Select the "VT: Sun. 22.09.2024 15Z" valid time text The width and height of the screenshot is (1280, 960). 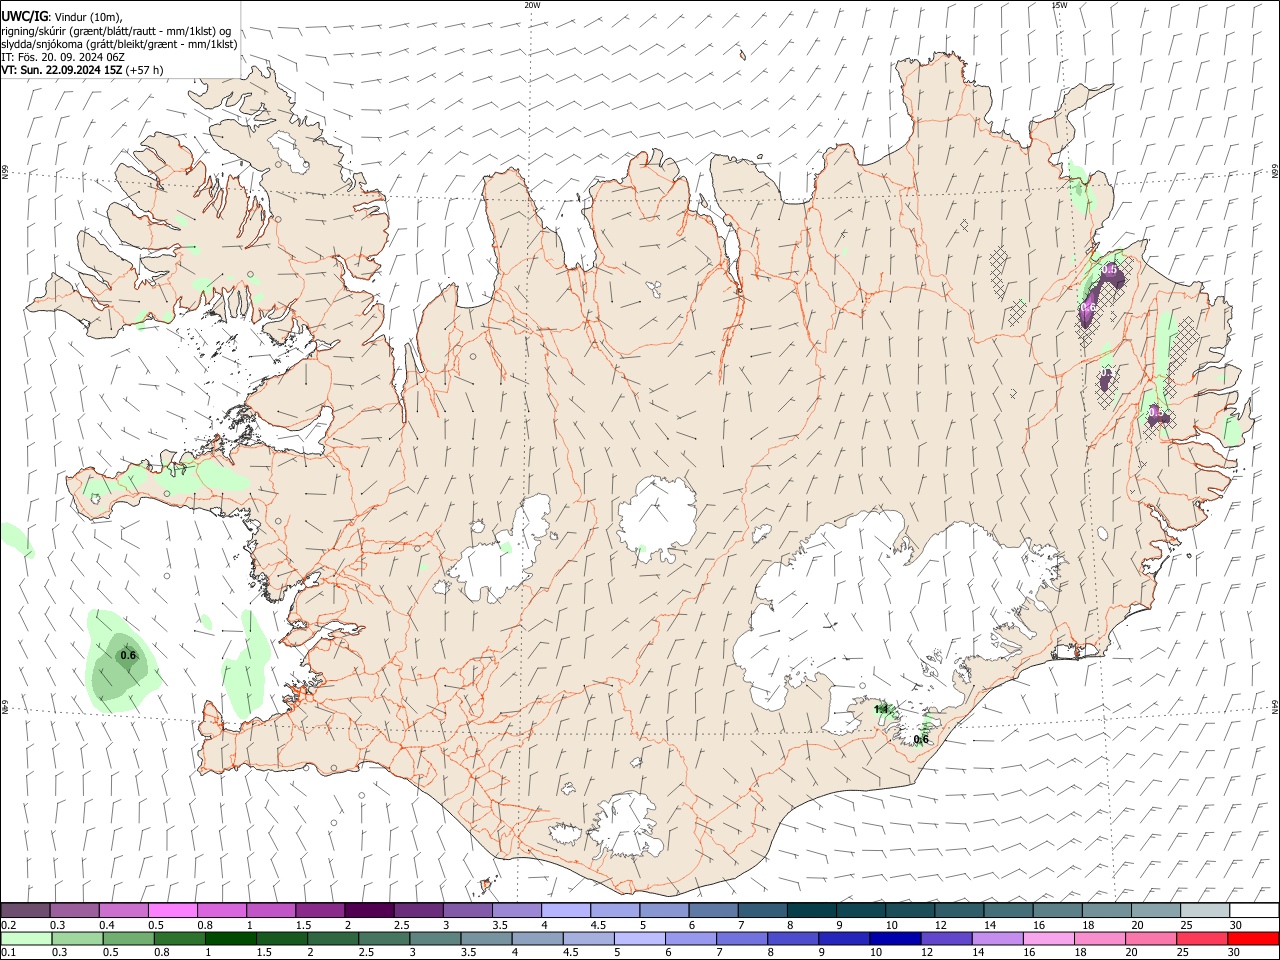click(x=62, y=70)
